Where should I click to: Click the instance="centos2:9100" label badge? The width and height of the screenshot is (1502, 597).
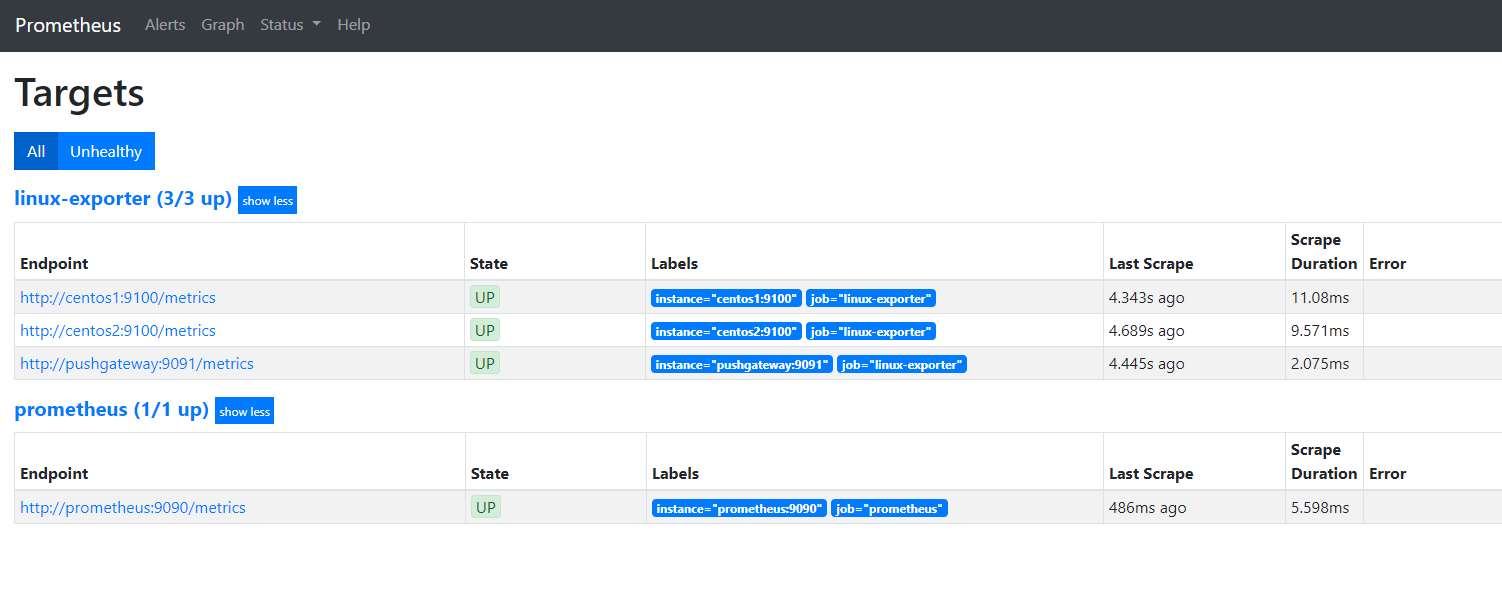[x=726, y=331]
